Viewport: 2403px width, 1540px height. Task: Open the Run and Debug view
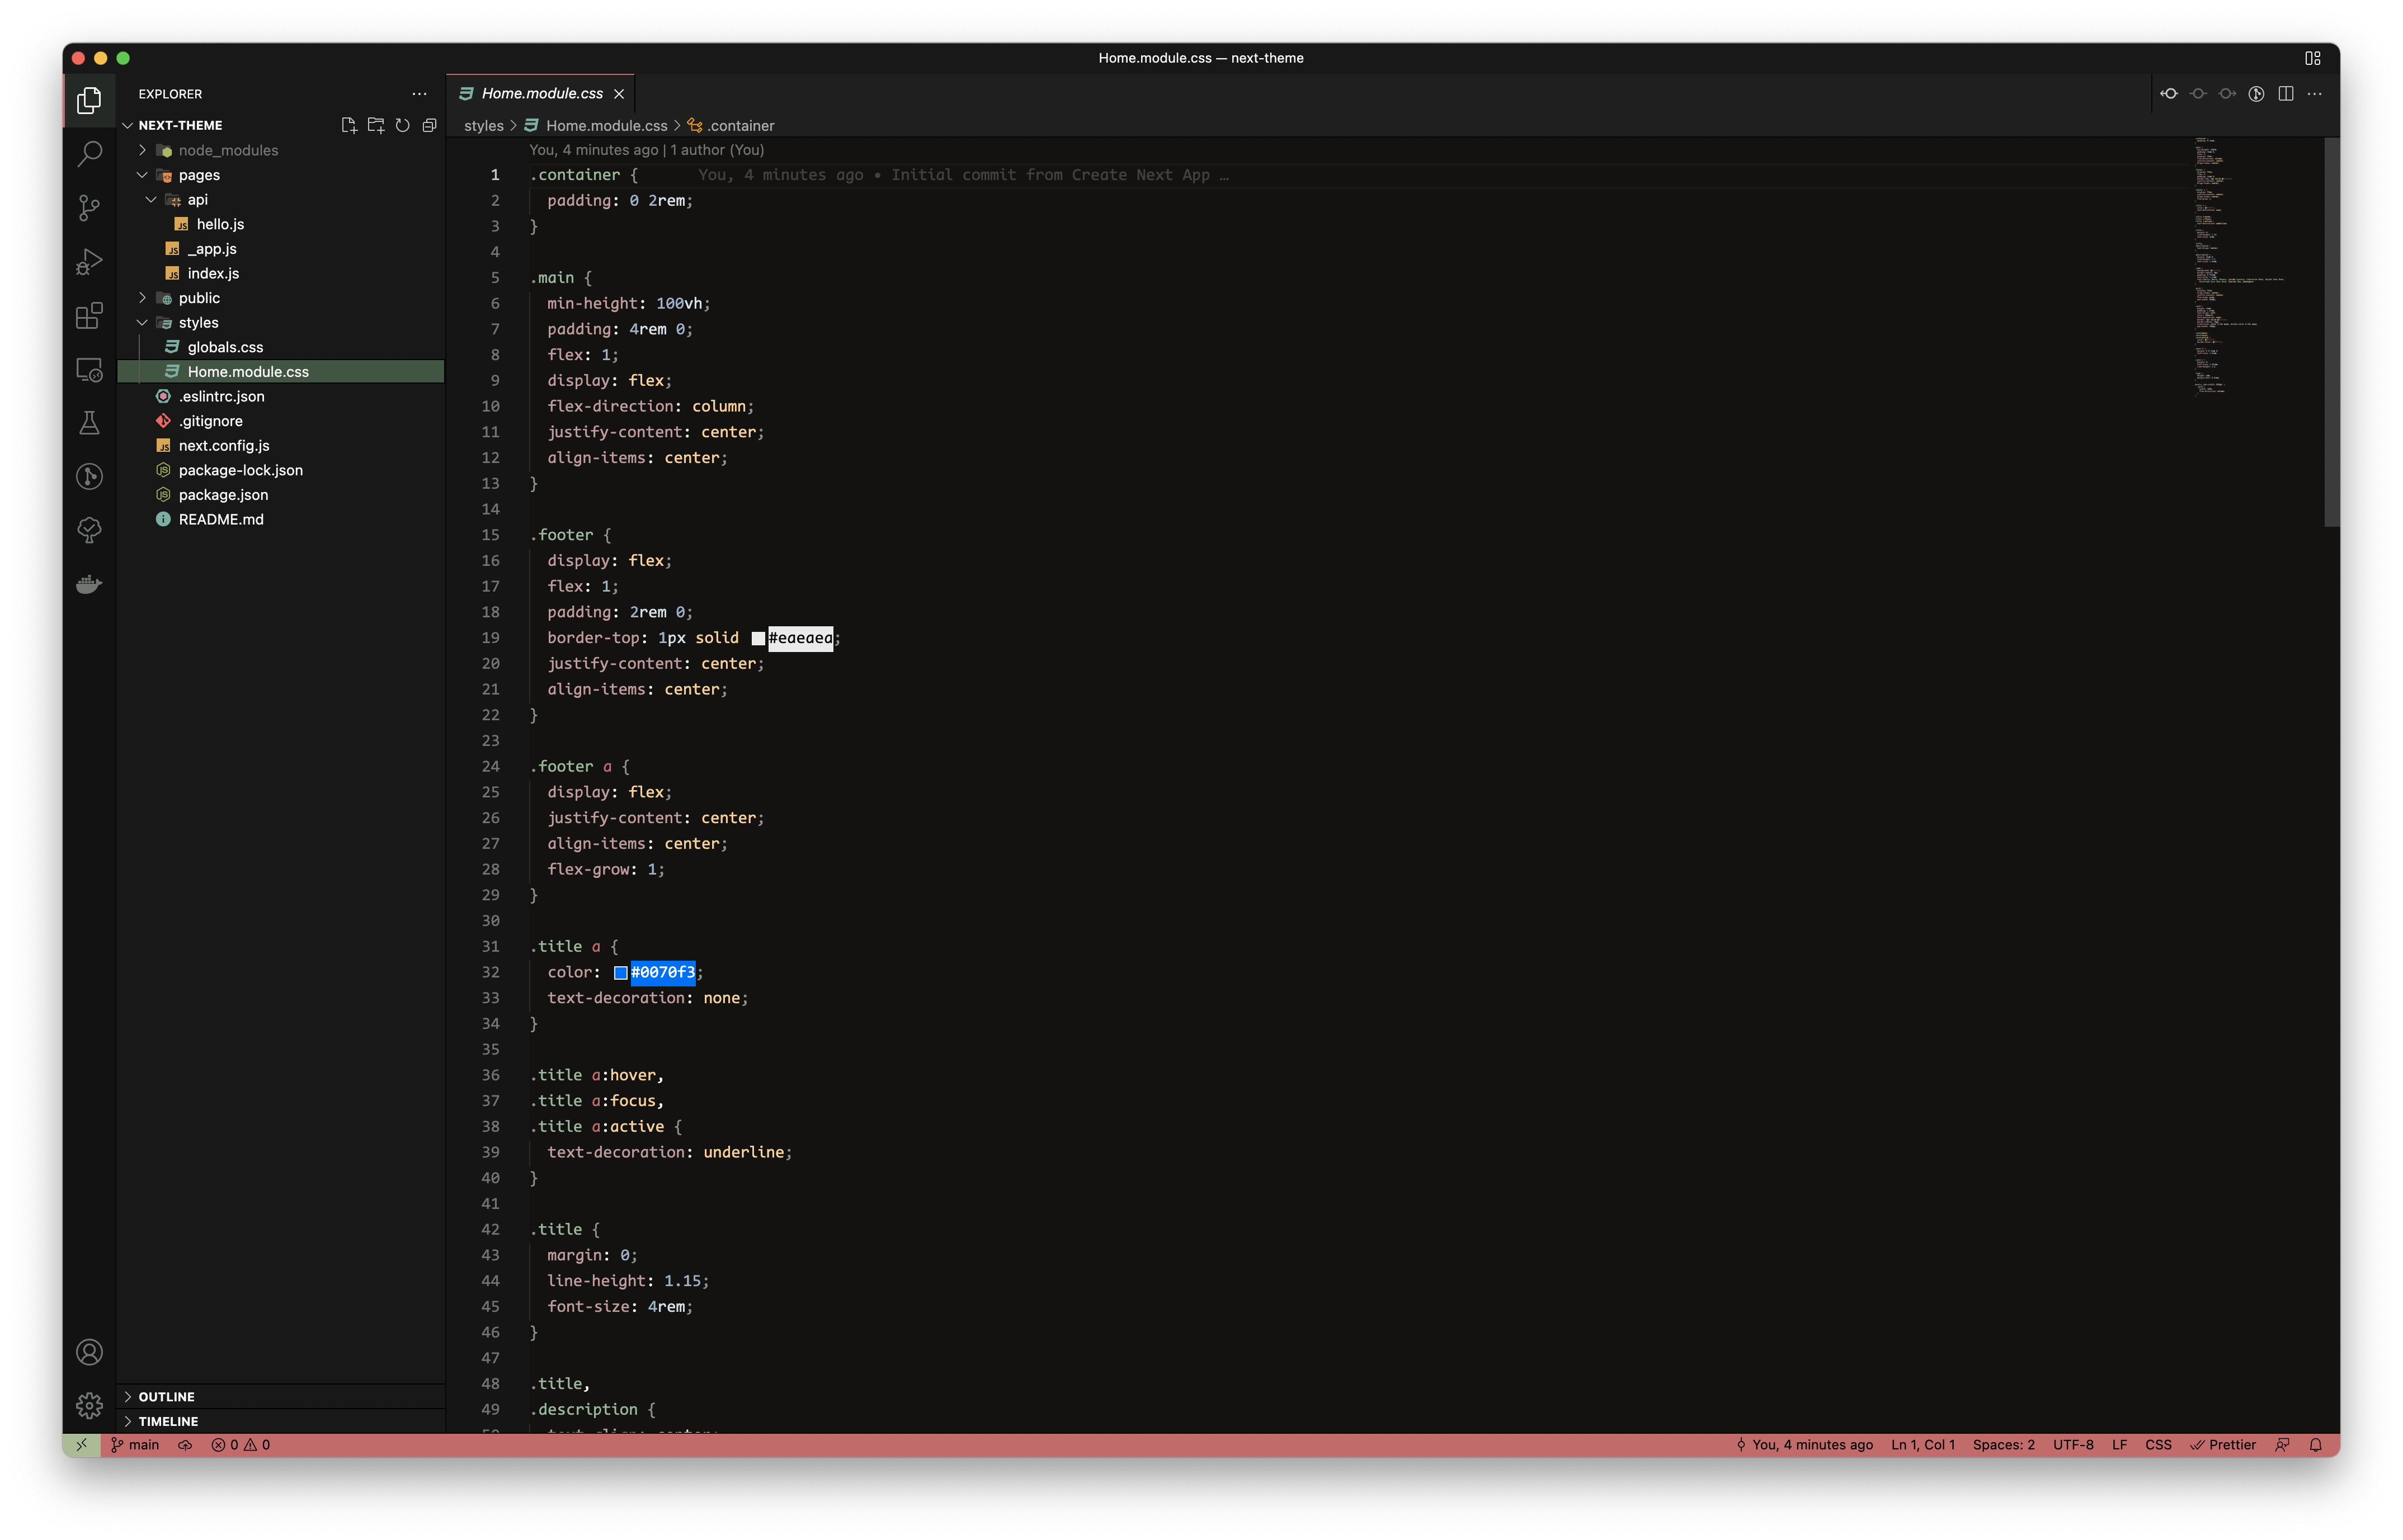click(89, 262)
